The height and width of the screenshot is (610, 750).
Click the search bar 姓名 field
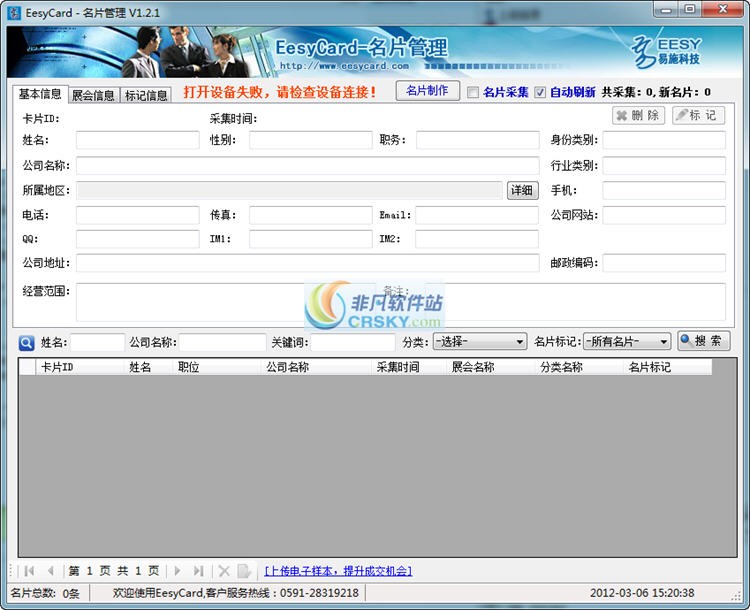tap(98, 343)
